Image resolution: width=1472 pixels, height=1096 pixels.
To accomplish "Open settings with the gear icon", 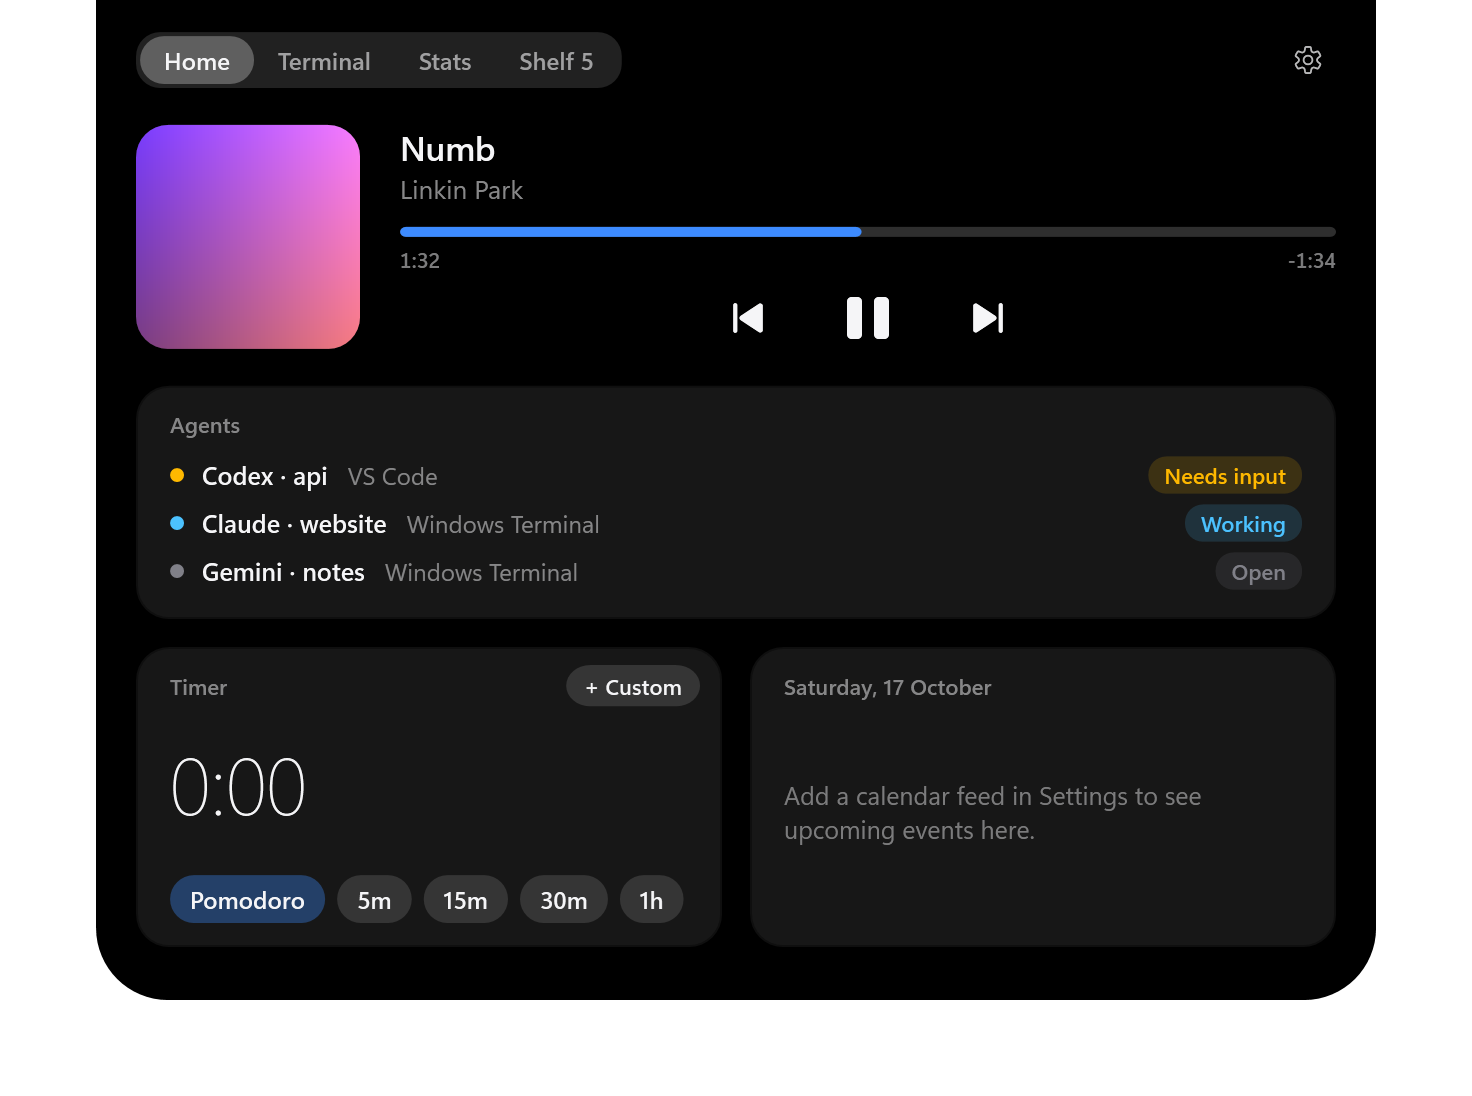I will click(1307, 60).
